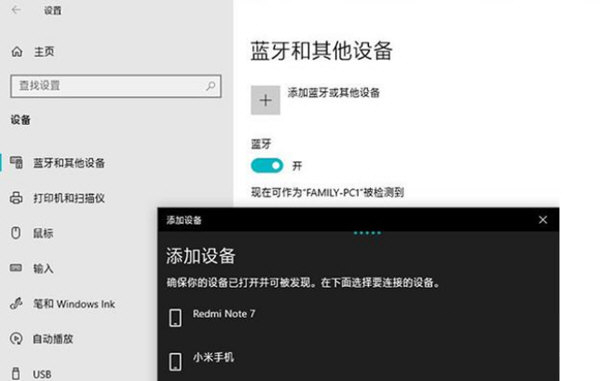The image size is (600, 381).
Task: Close the 添加设备 dialog
Action: [543, 220]
